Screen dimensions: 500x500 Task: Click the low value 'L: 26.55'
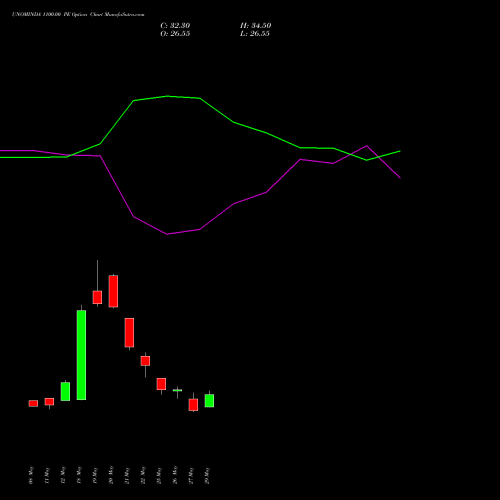[x=255, y=34]
